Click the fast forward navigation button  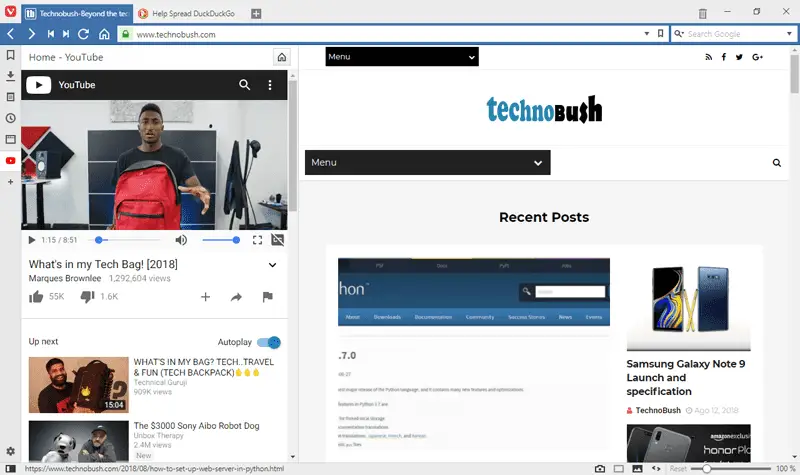point(66,34)
